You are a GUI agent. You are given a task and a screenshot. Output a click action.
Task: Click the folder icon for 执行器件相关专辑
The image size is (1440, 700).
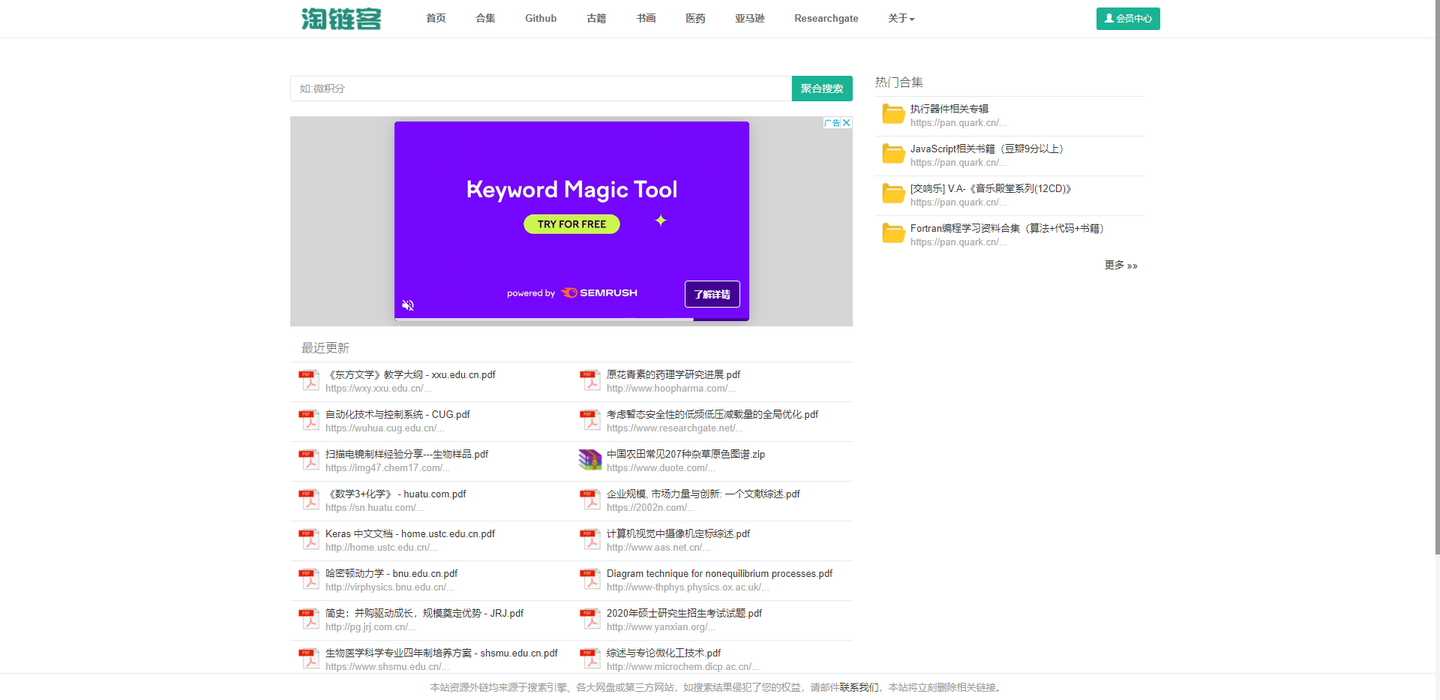pyautogui.click(x=894, y=114)
